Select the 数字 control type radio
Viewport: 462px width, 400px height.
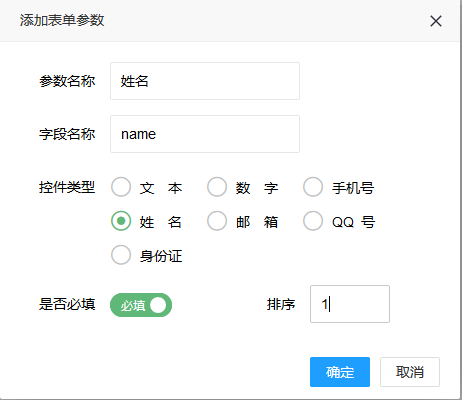coord(217,187)
